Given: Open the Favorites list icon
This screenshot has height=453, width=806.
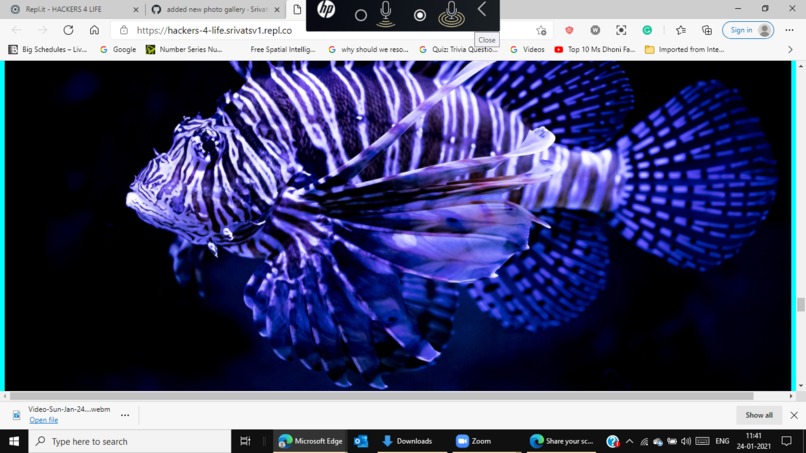Looking at the screenshot, I should point(681,30).
